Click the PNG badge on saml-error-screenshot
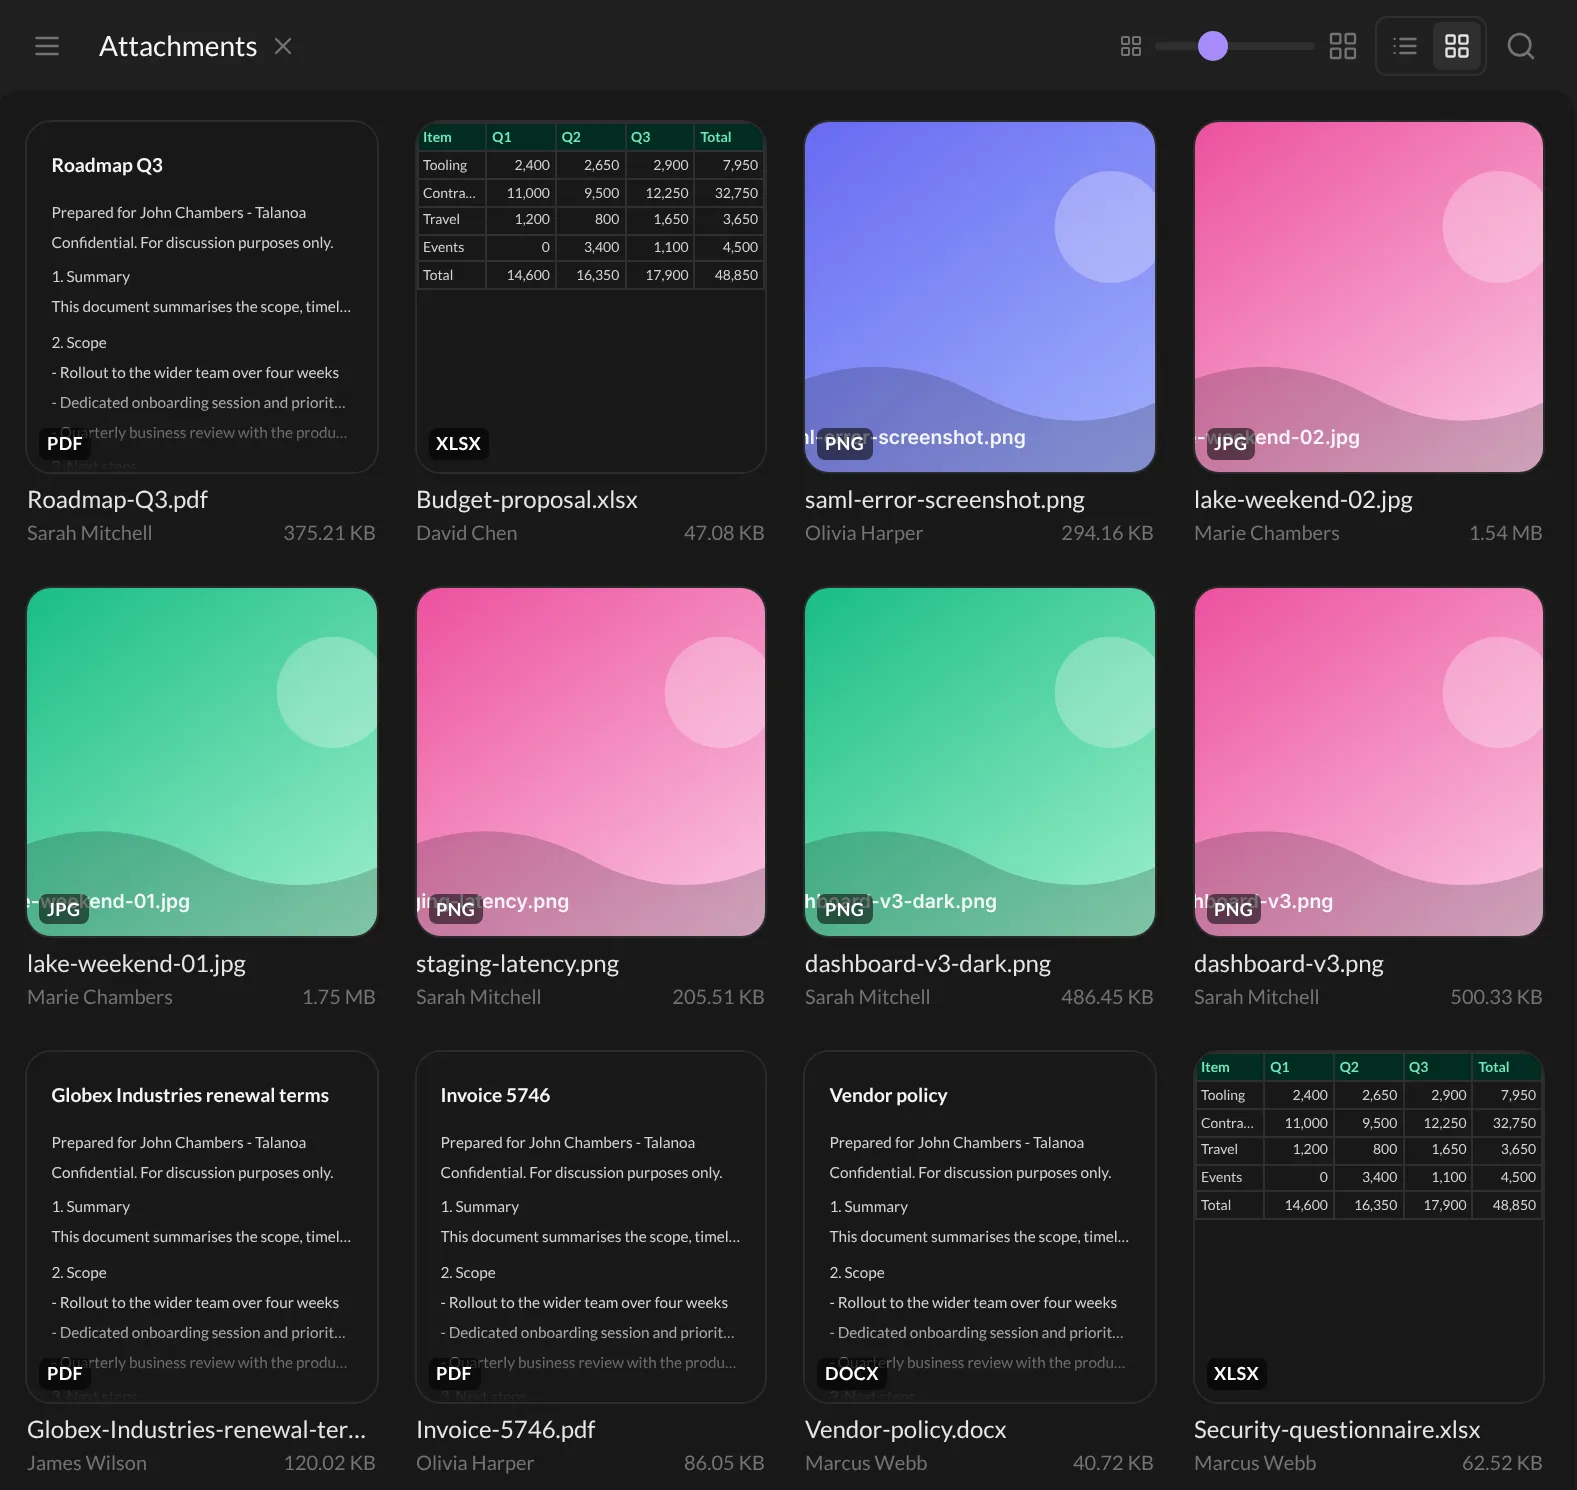Image resolution: width=1577 pixels, height=1490 pixels. pos(844,443)
